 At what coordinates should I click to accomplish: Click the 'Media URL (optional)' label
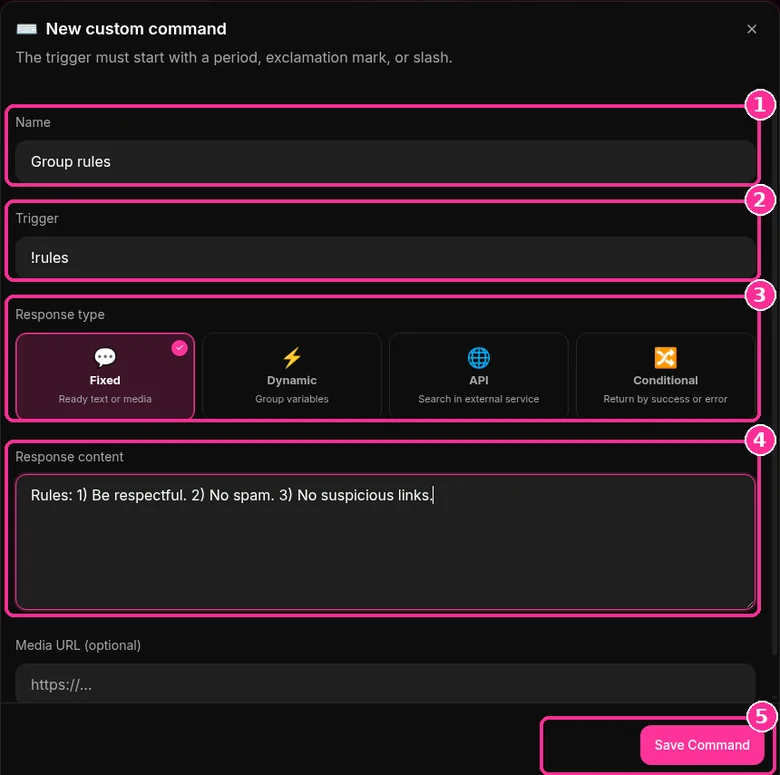(78, 645)
